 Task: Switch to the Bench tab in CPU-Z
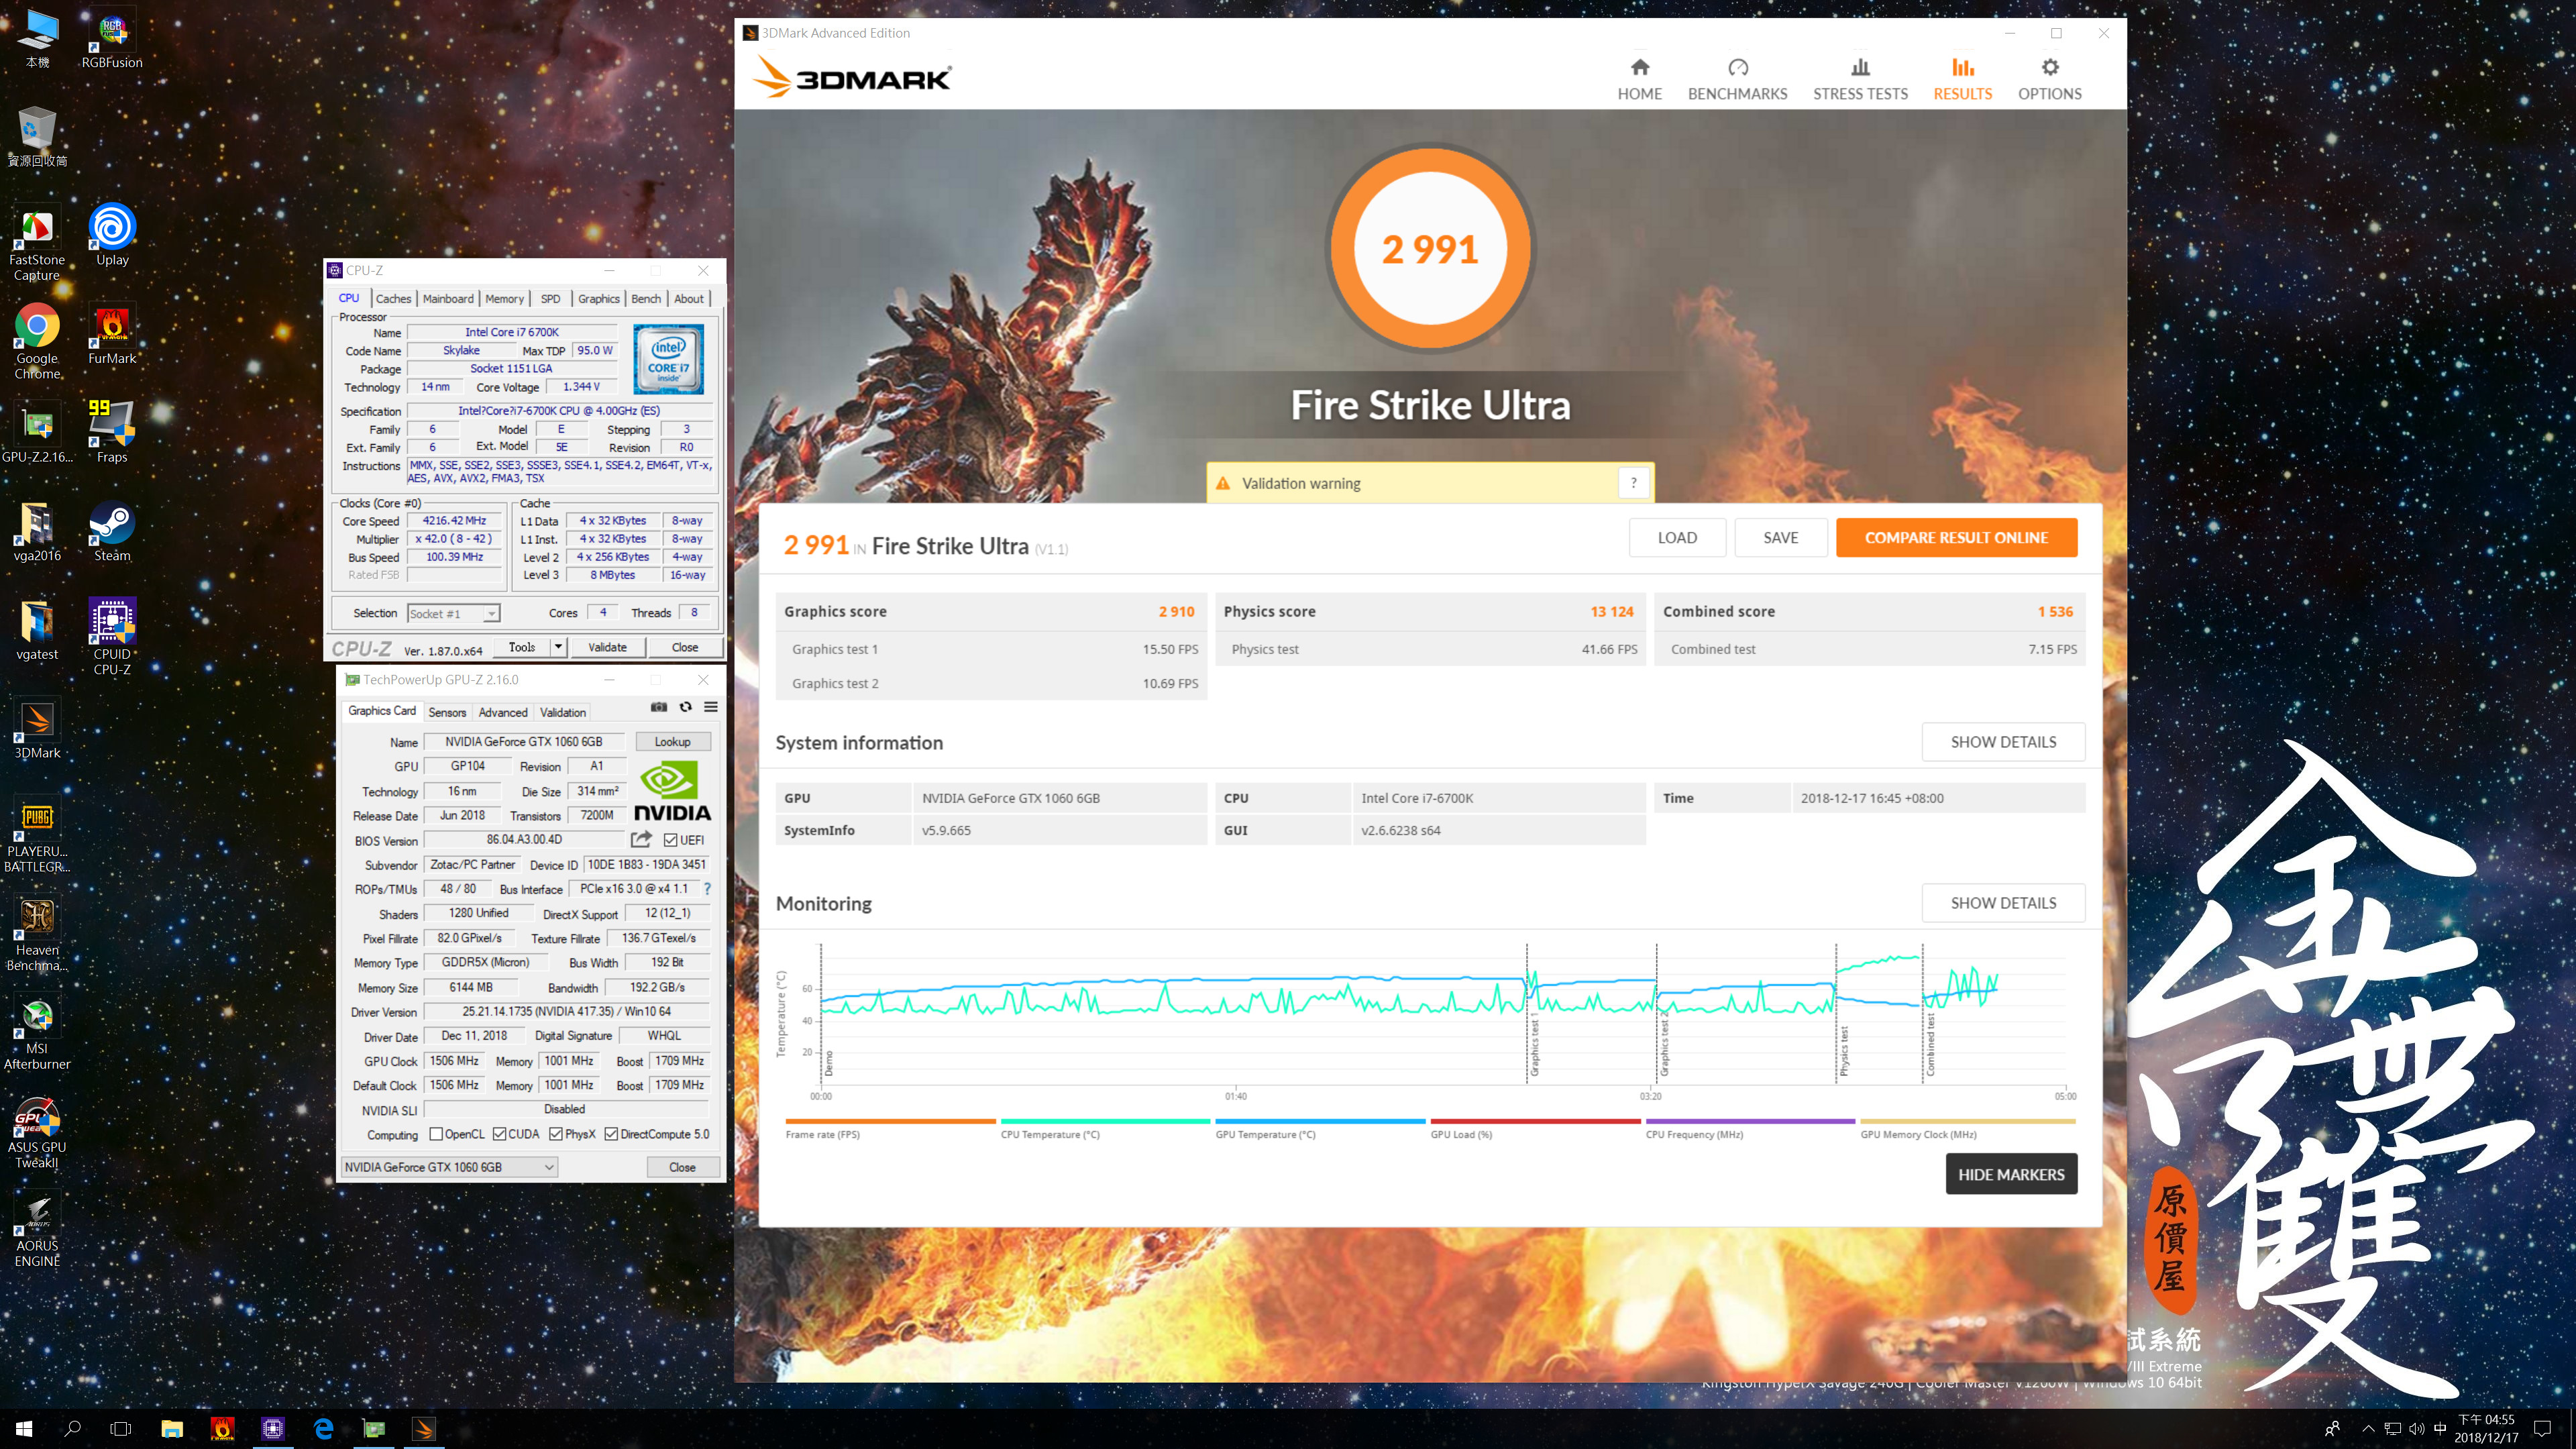tap(646, 299)
